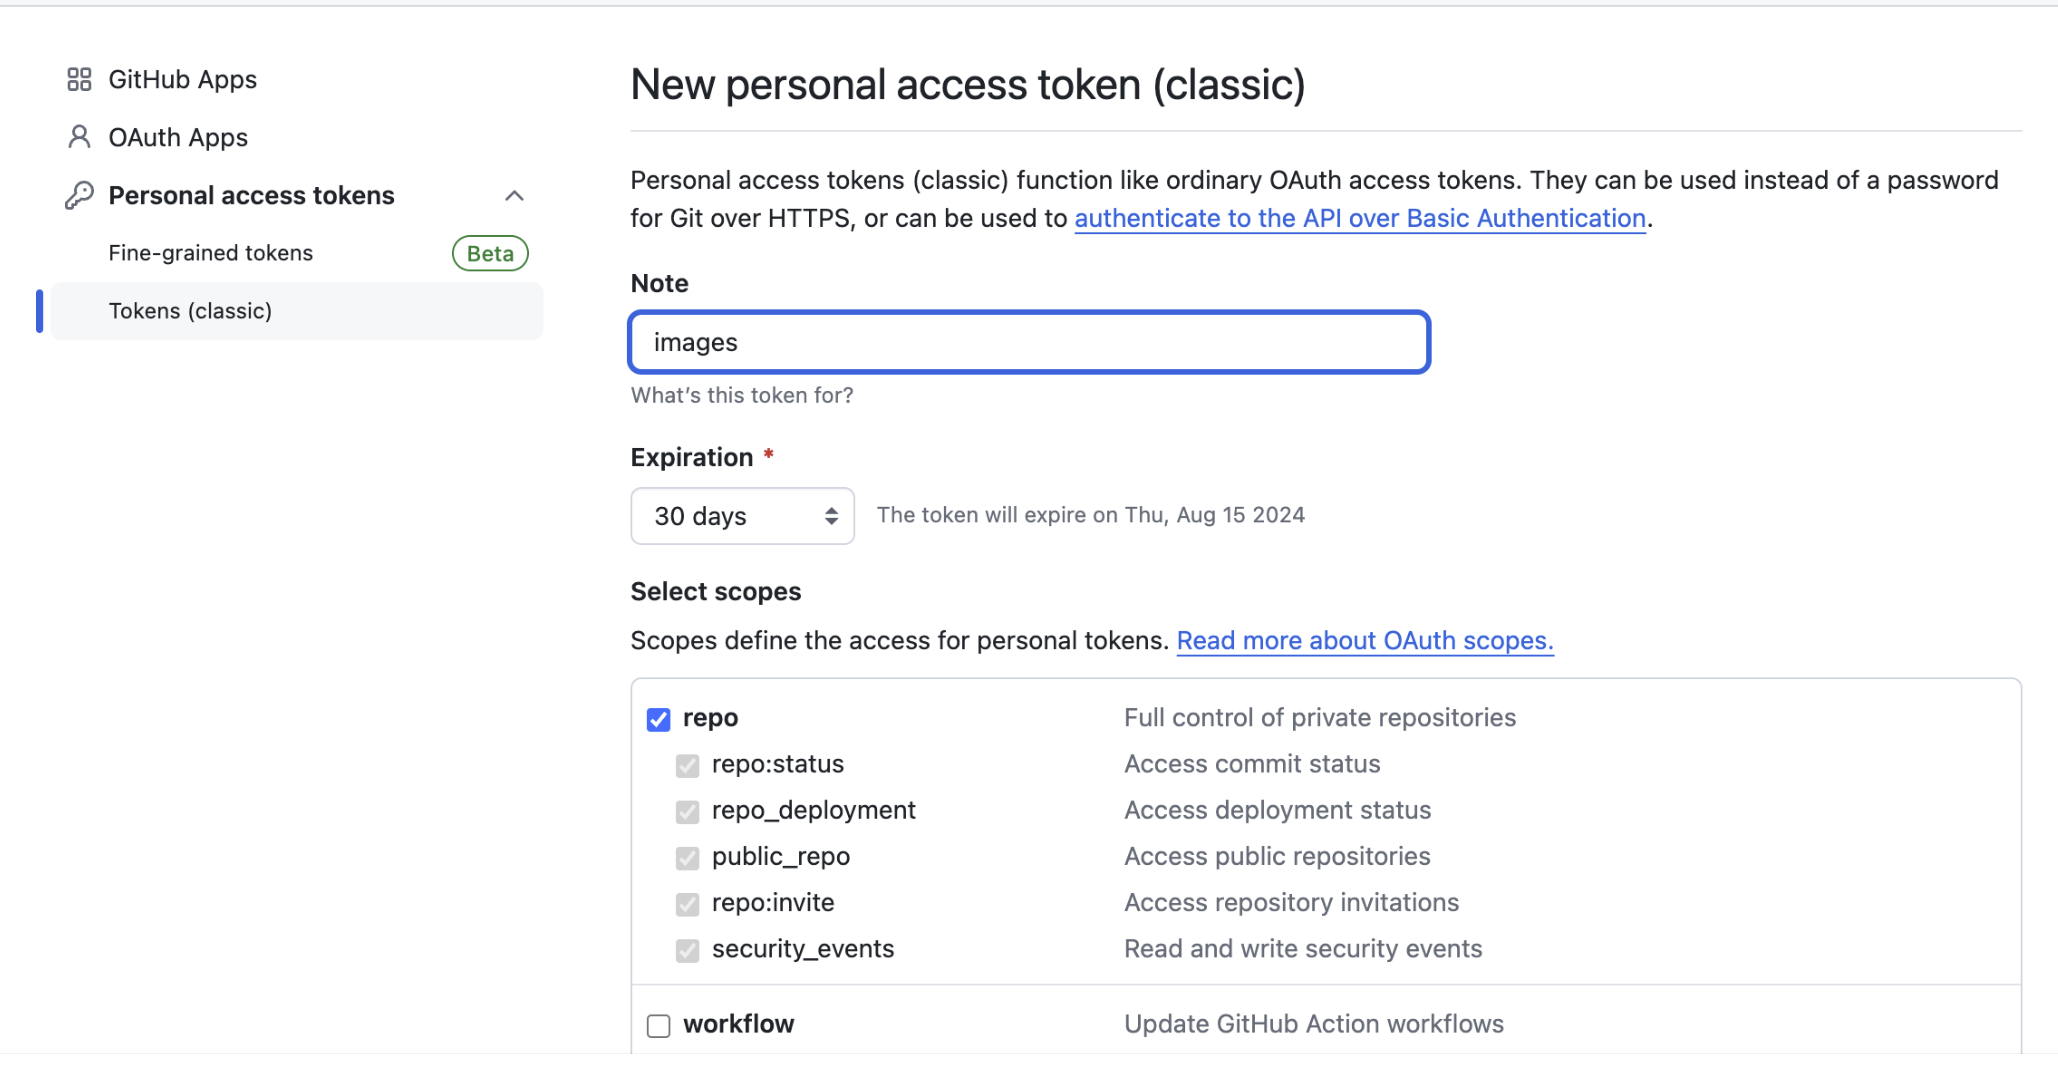This screenshot has width=2058, height=1068.
Task: Collapse the Personal access tokens section chevron
Action: click(514, 196)
